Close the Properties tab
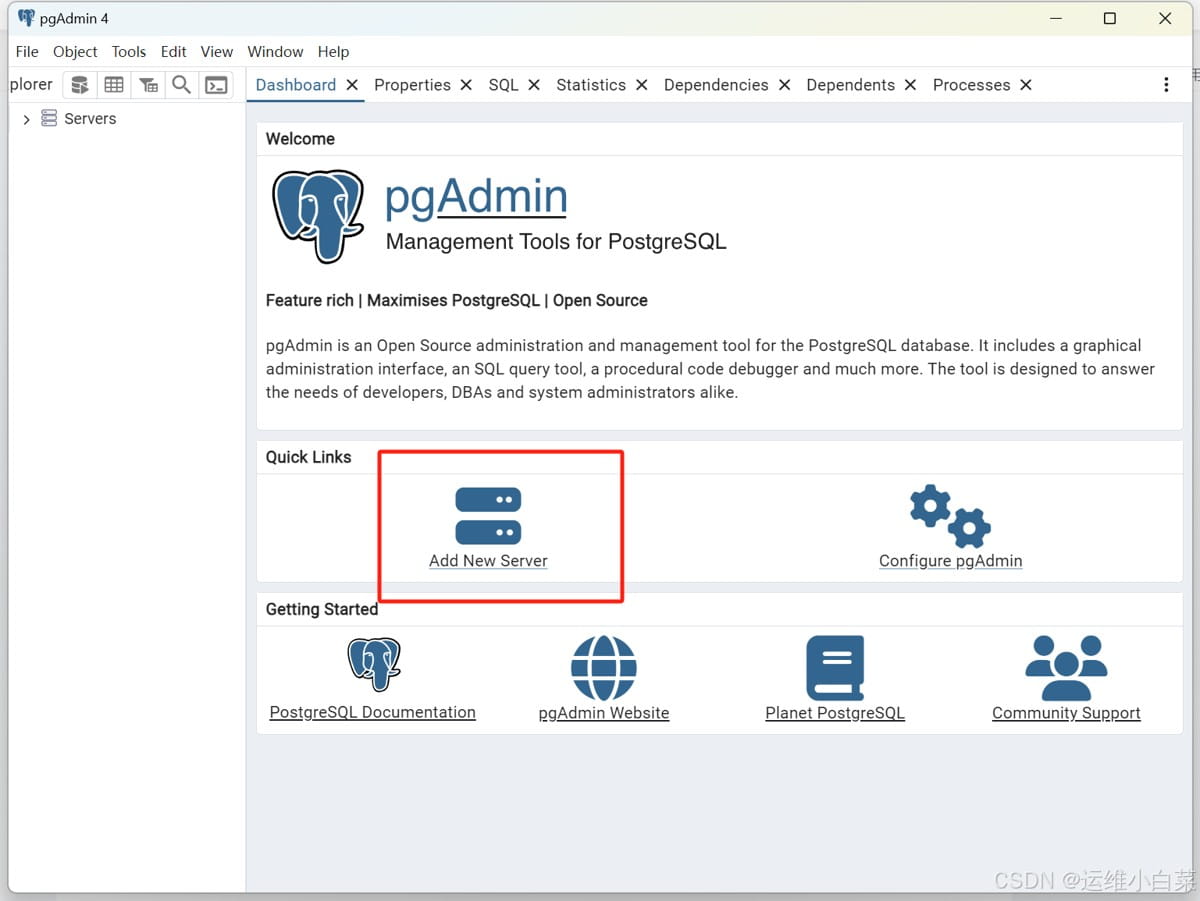This screenshot has height=901, width=1200. pos(466,85)
